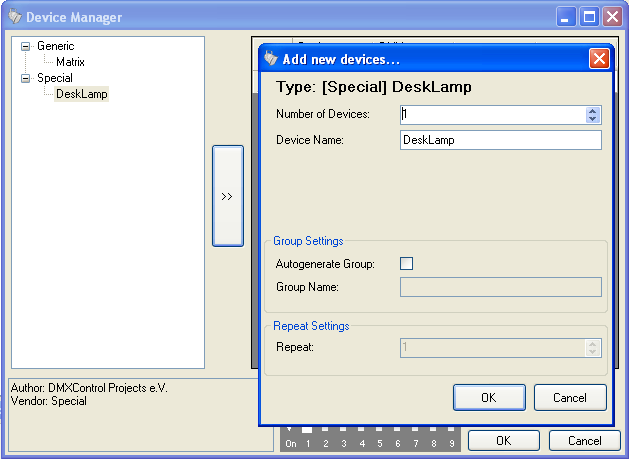The image size is (629, 459).
Task: Toggle DIP switch 1 on address strip
Action: [309, 432]
